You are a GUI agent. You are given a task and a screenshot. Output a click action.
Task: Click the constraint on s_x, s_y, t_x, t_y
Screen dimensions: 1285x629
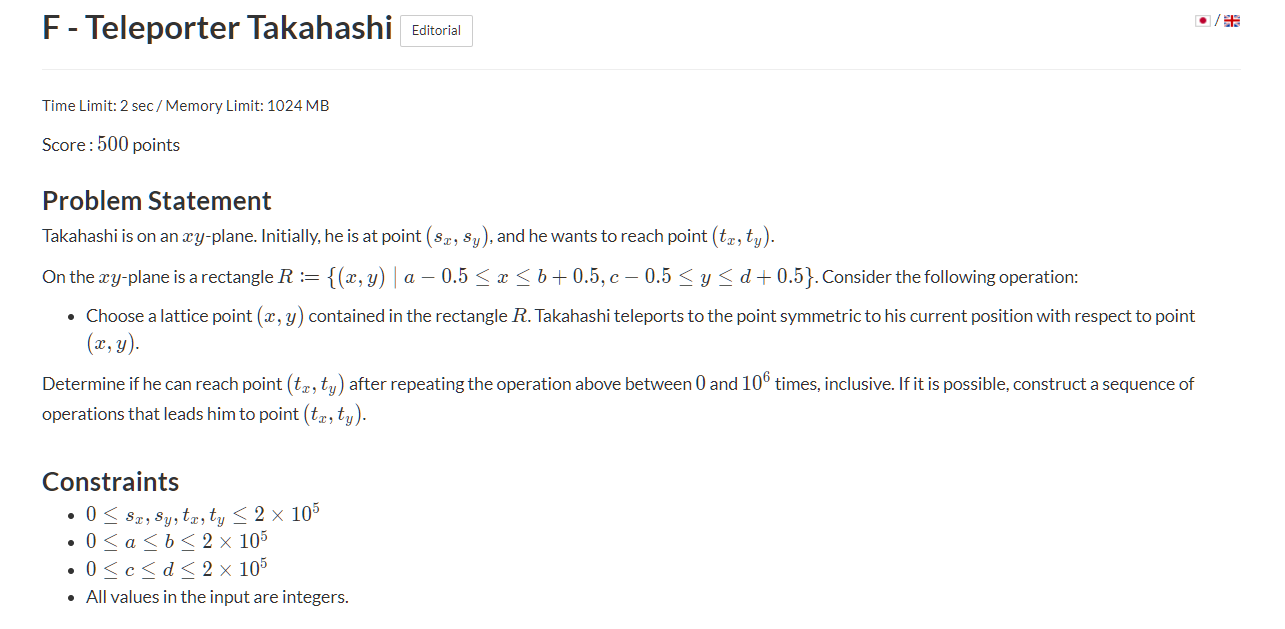pyautogui.click(x=202, y=515)
